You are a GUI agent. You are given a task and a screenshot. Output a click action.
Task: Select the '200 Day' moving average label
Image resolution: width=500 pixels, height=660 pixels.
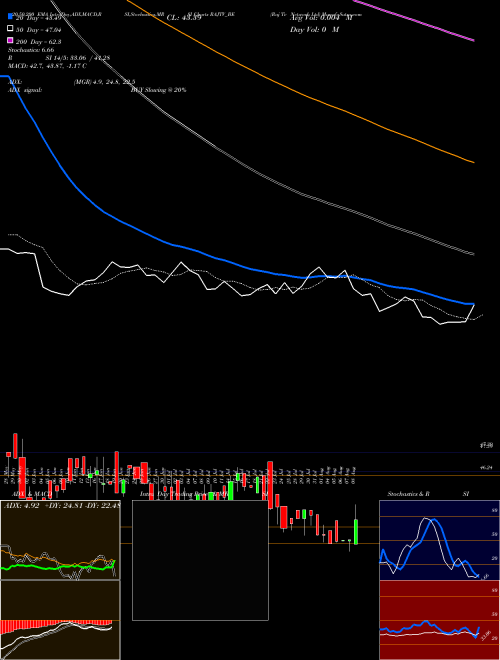click(39, 42)
